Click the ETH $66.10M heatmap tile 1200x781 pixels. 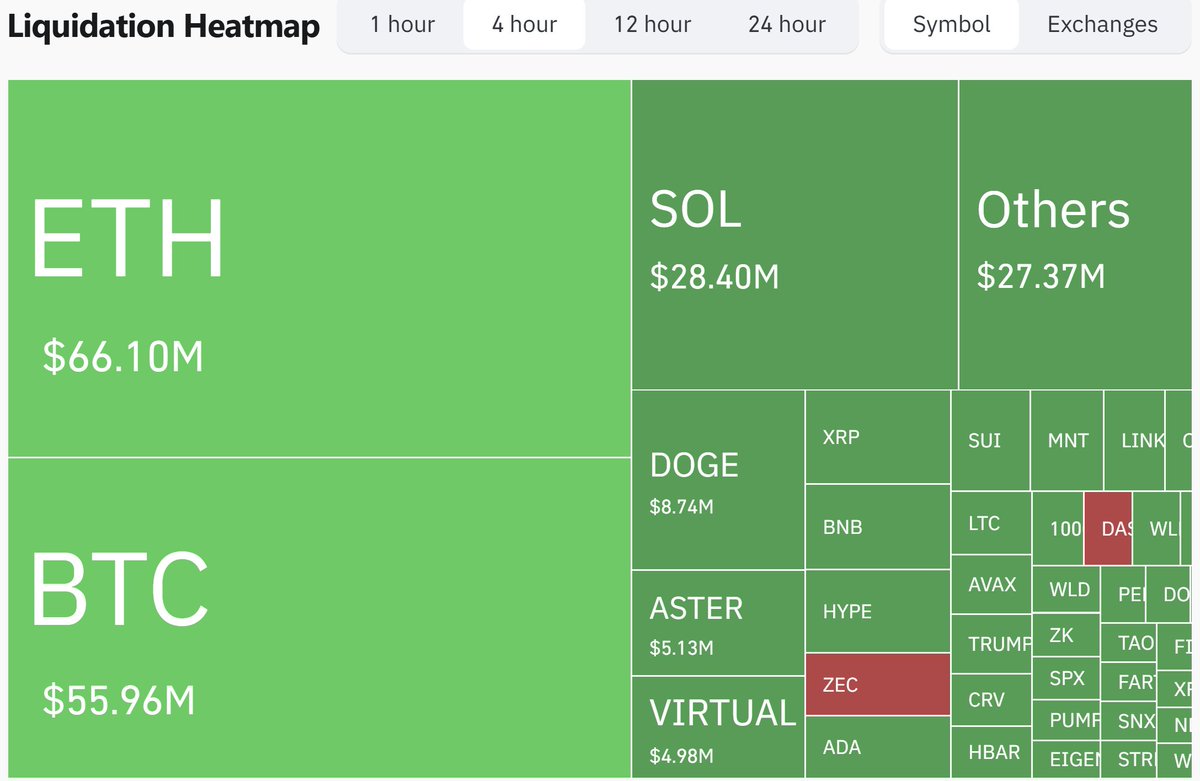tap(319, 268)
